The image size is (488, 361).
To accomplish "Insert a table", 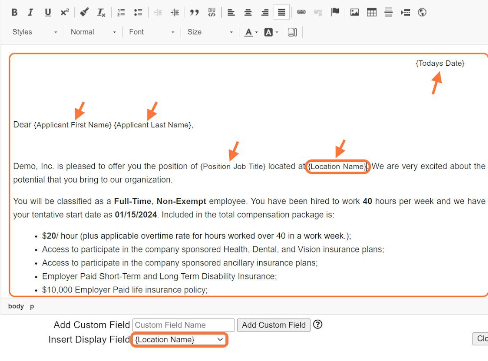I will click(372, 13).
